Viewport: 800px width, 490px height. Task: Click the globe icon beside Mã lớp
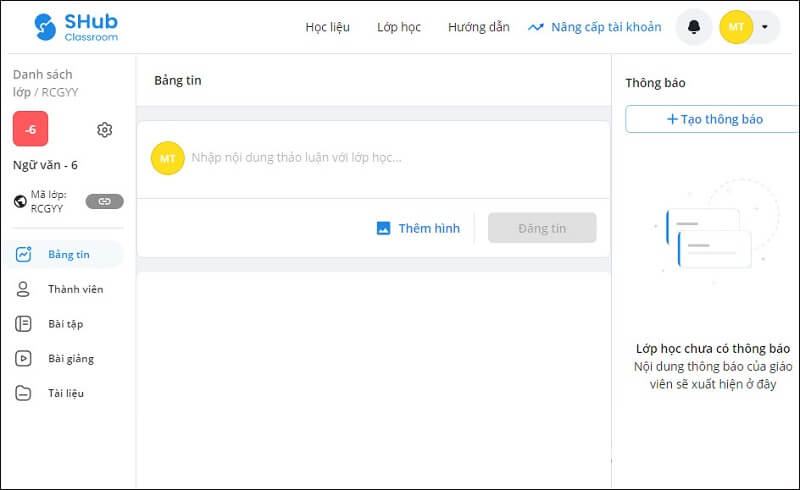[x=20, y=201]
